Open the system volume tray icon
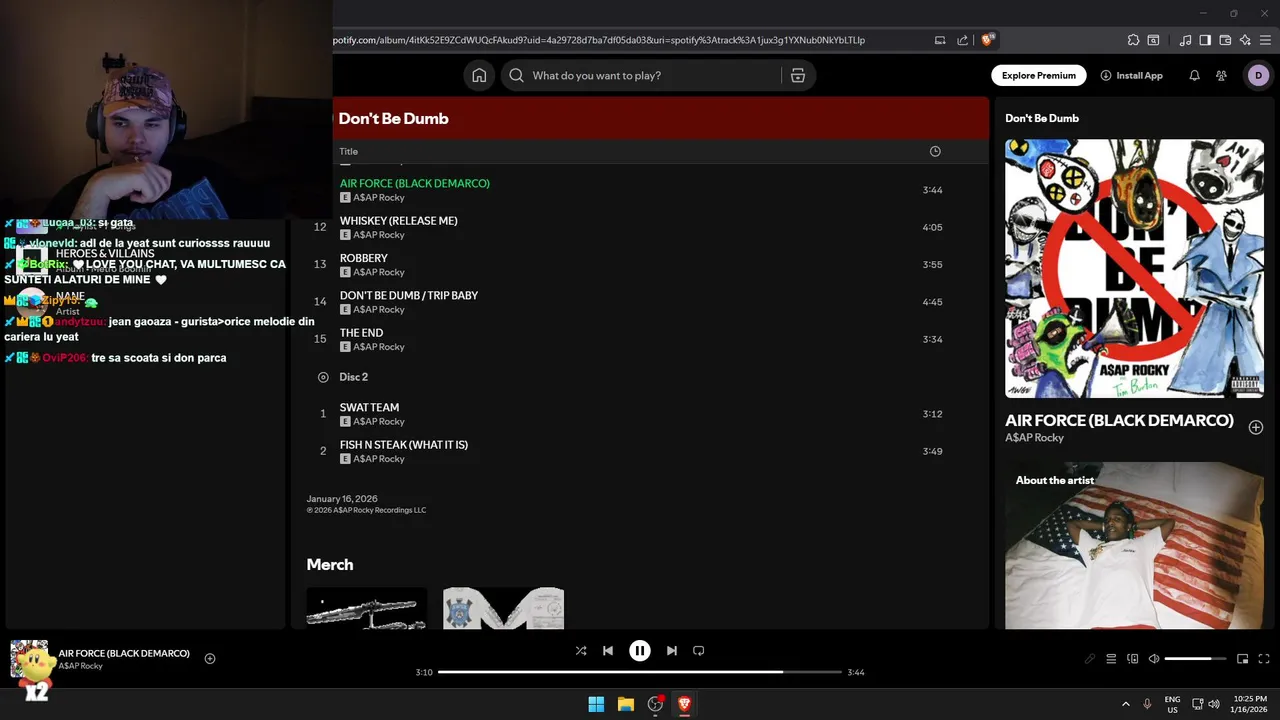This screenshot has width=1280, height=720. (1214, 704)
